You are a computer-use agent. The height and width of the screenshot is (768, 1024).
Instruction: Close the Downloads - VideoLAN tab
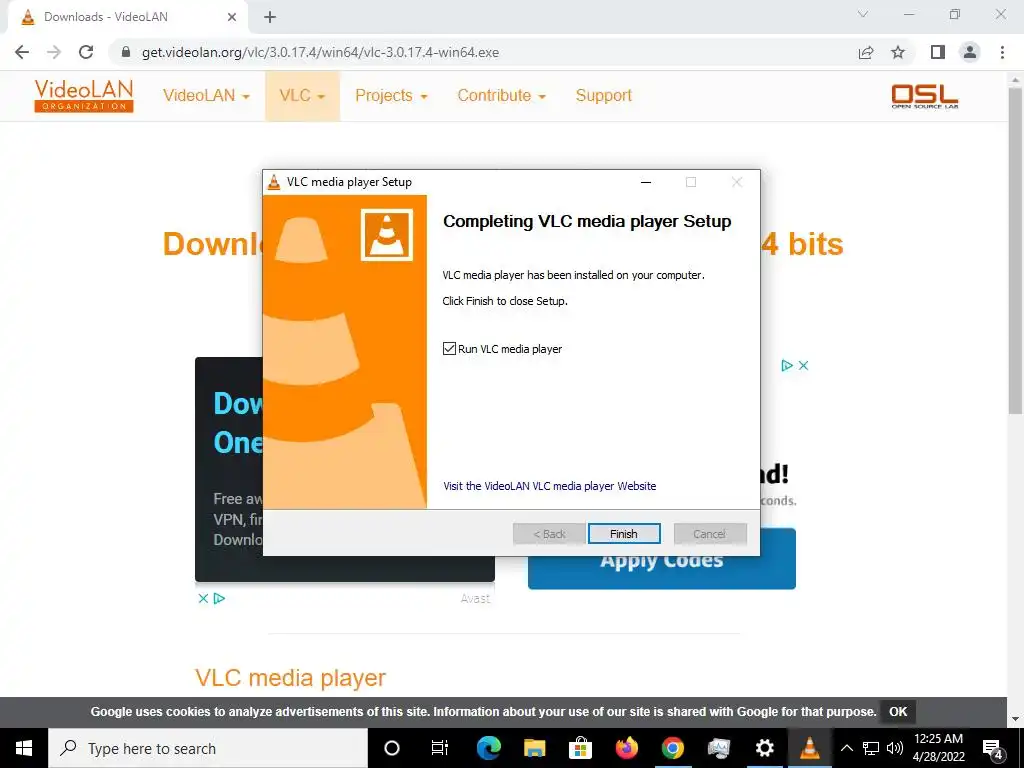[x=232, y=18]
